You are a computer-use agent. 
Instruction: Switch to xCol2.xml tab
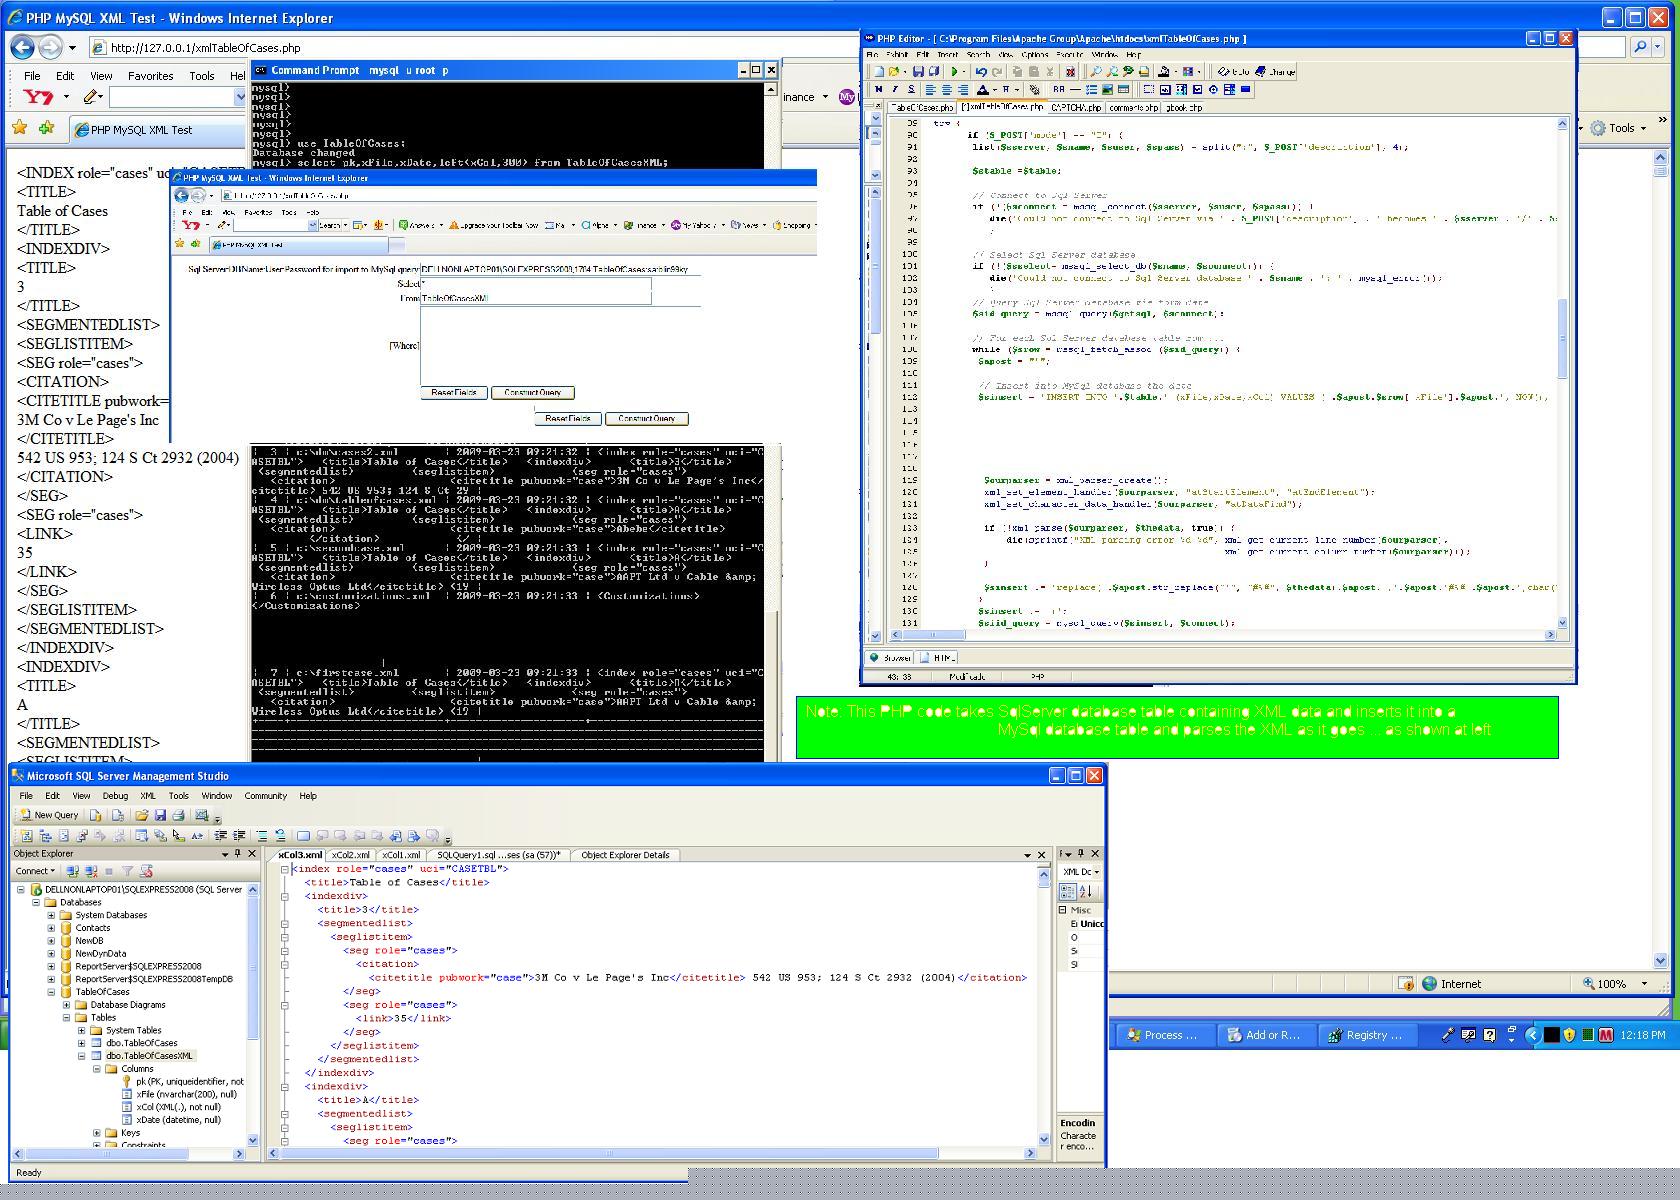(x=351, y=855)
